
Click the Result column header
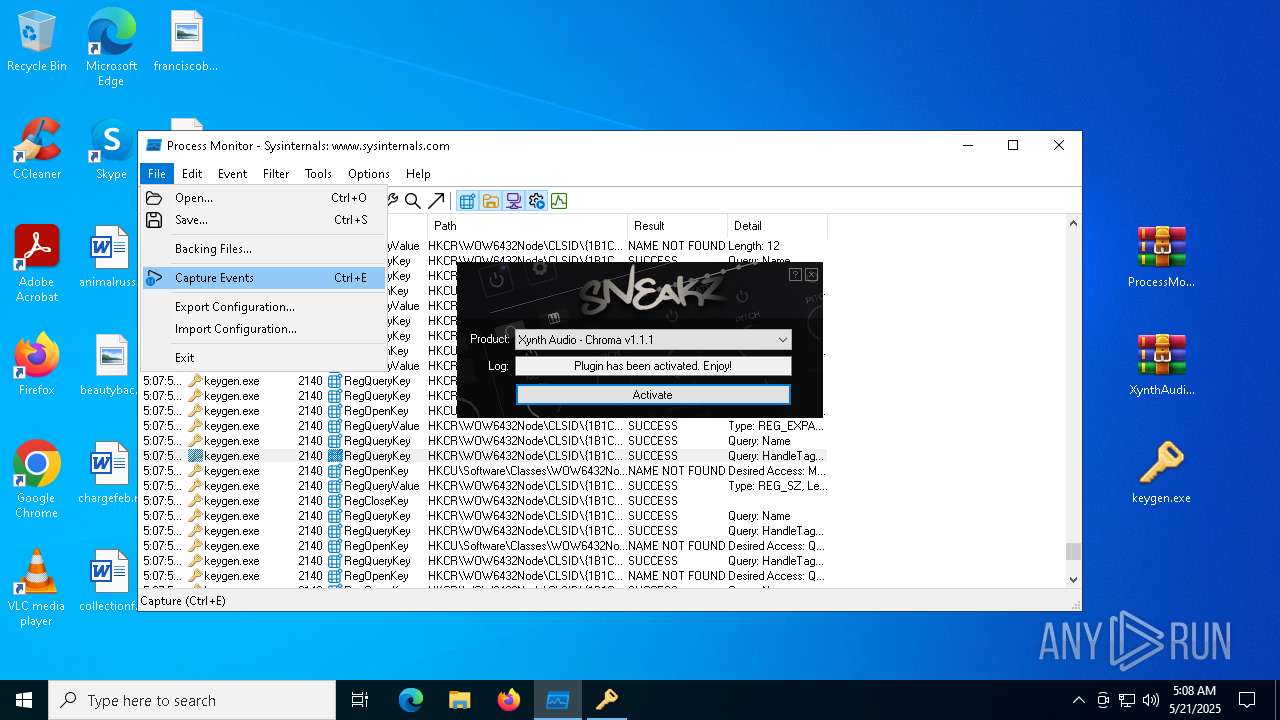(x=677, y=226)
